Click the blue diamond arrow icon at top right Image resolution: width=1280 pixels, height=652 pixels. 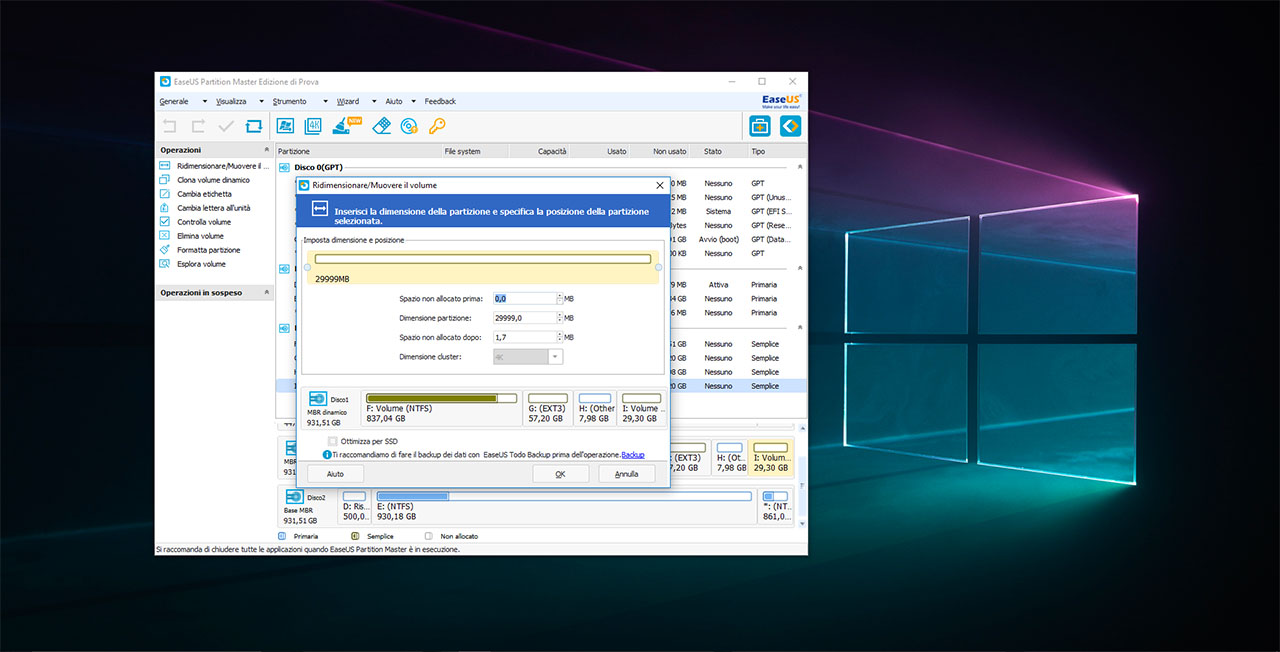(x=791, y=126)
